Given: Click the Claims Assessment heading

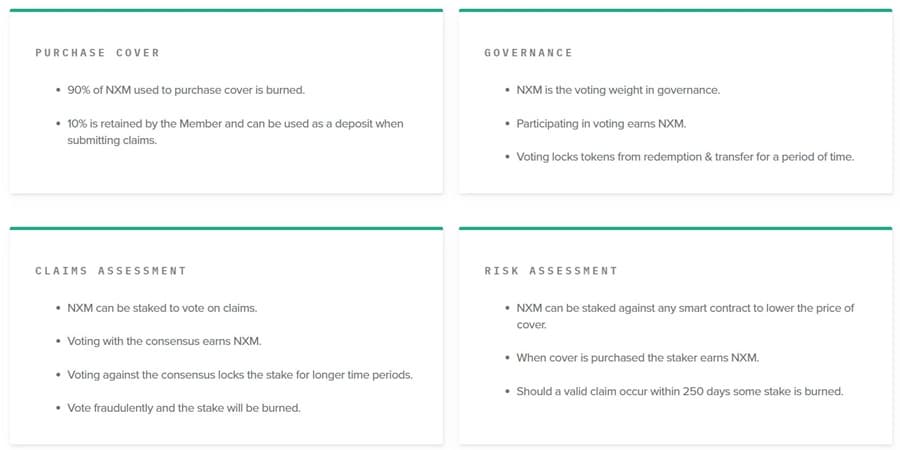Looking at the screenshot, I should pyautogui.click(x=110, y=271).
